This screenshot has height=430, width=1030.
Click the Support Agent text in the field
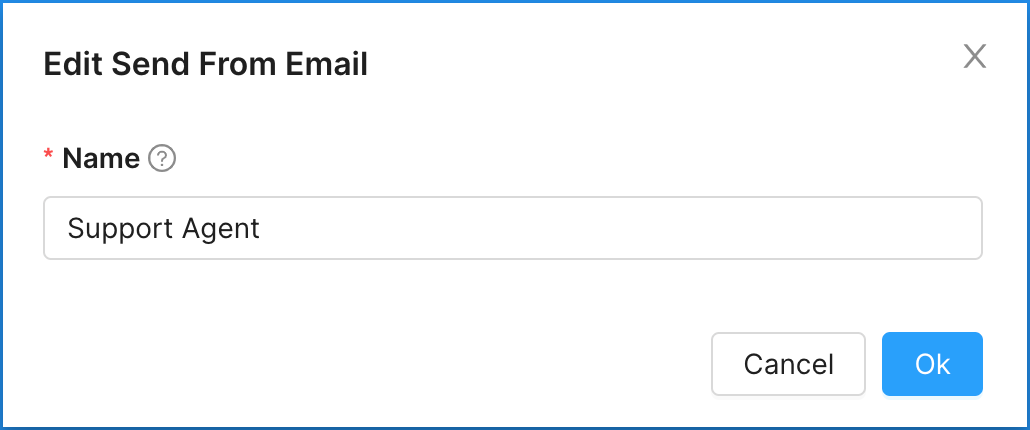[x=164, y=229]
